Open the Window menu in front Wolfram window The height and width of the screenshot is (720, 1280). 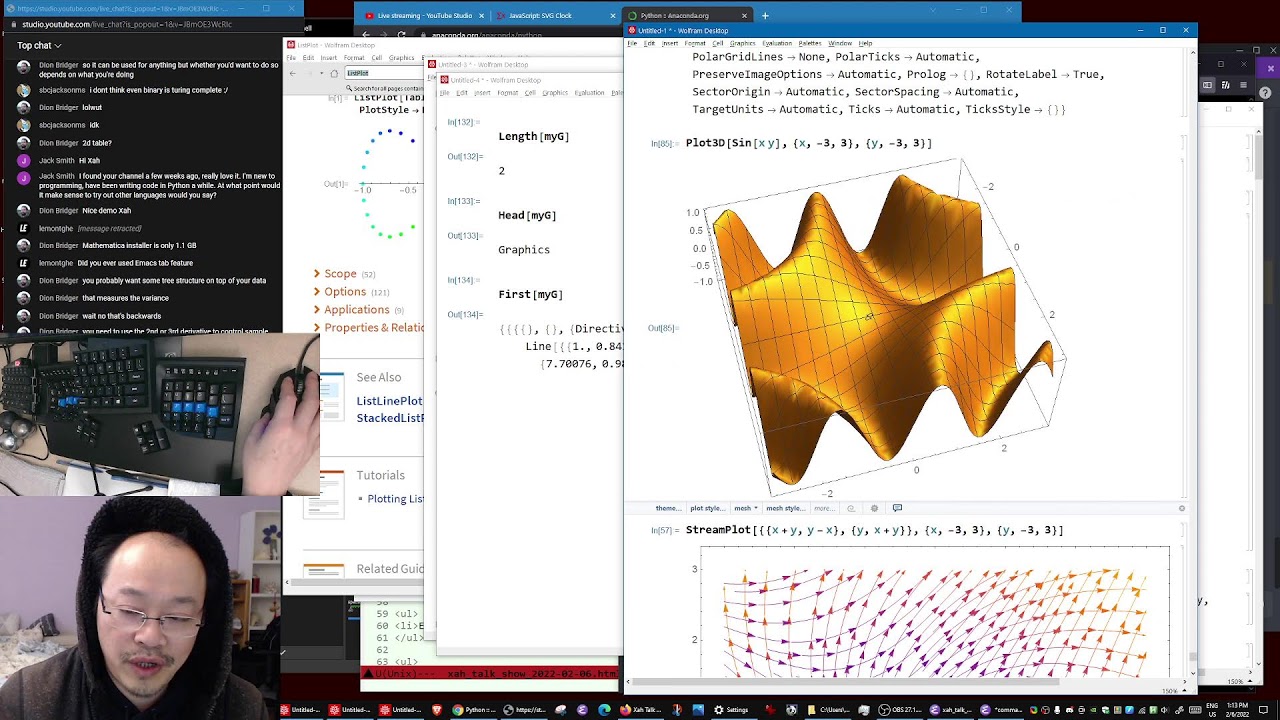840,43
